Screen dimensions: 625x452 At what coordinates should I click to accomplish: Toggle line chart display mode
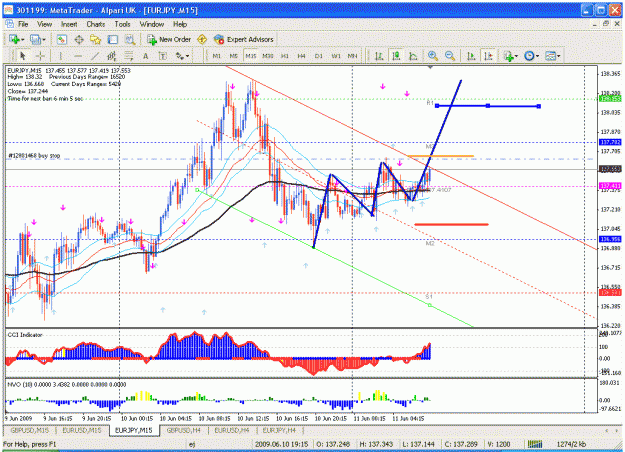[413, 56]
